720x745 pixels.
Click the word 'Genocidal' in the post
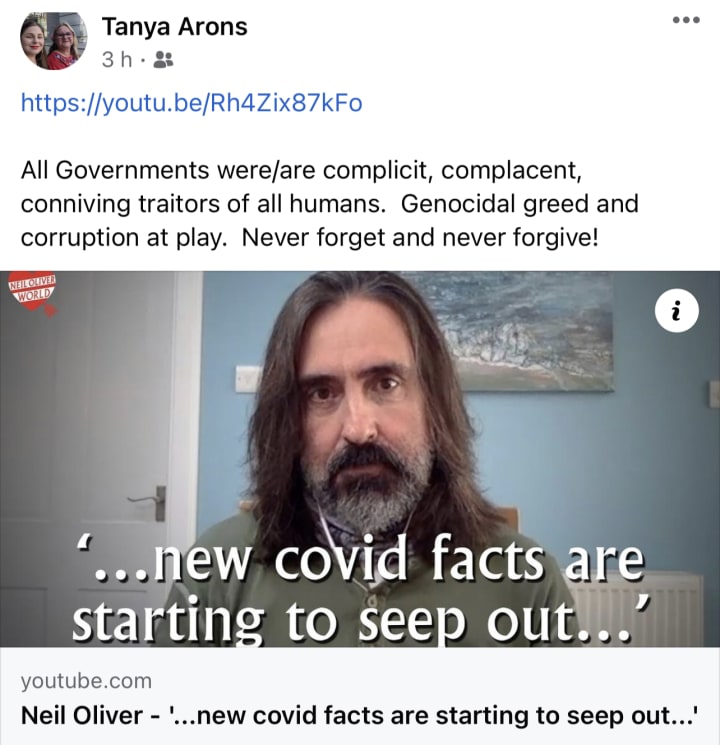coord(458,204)
